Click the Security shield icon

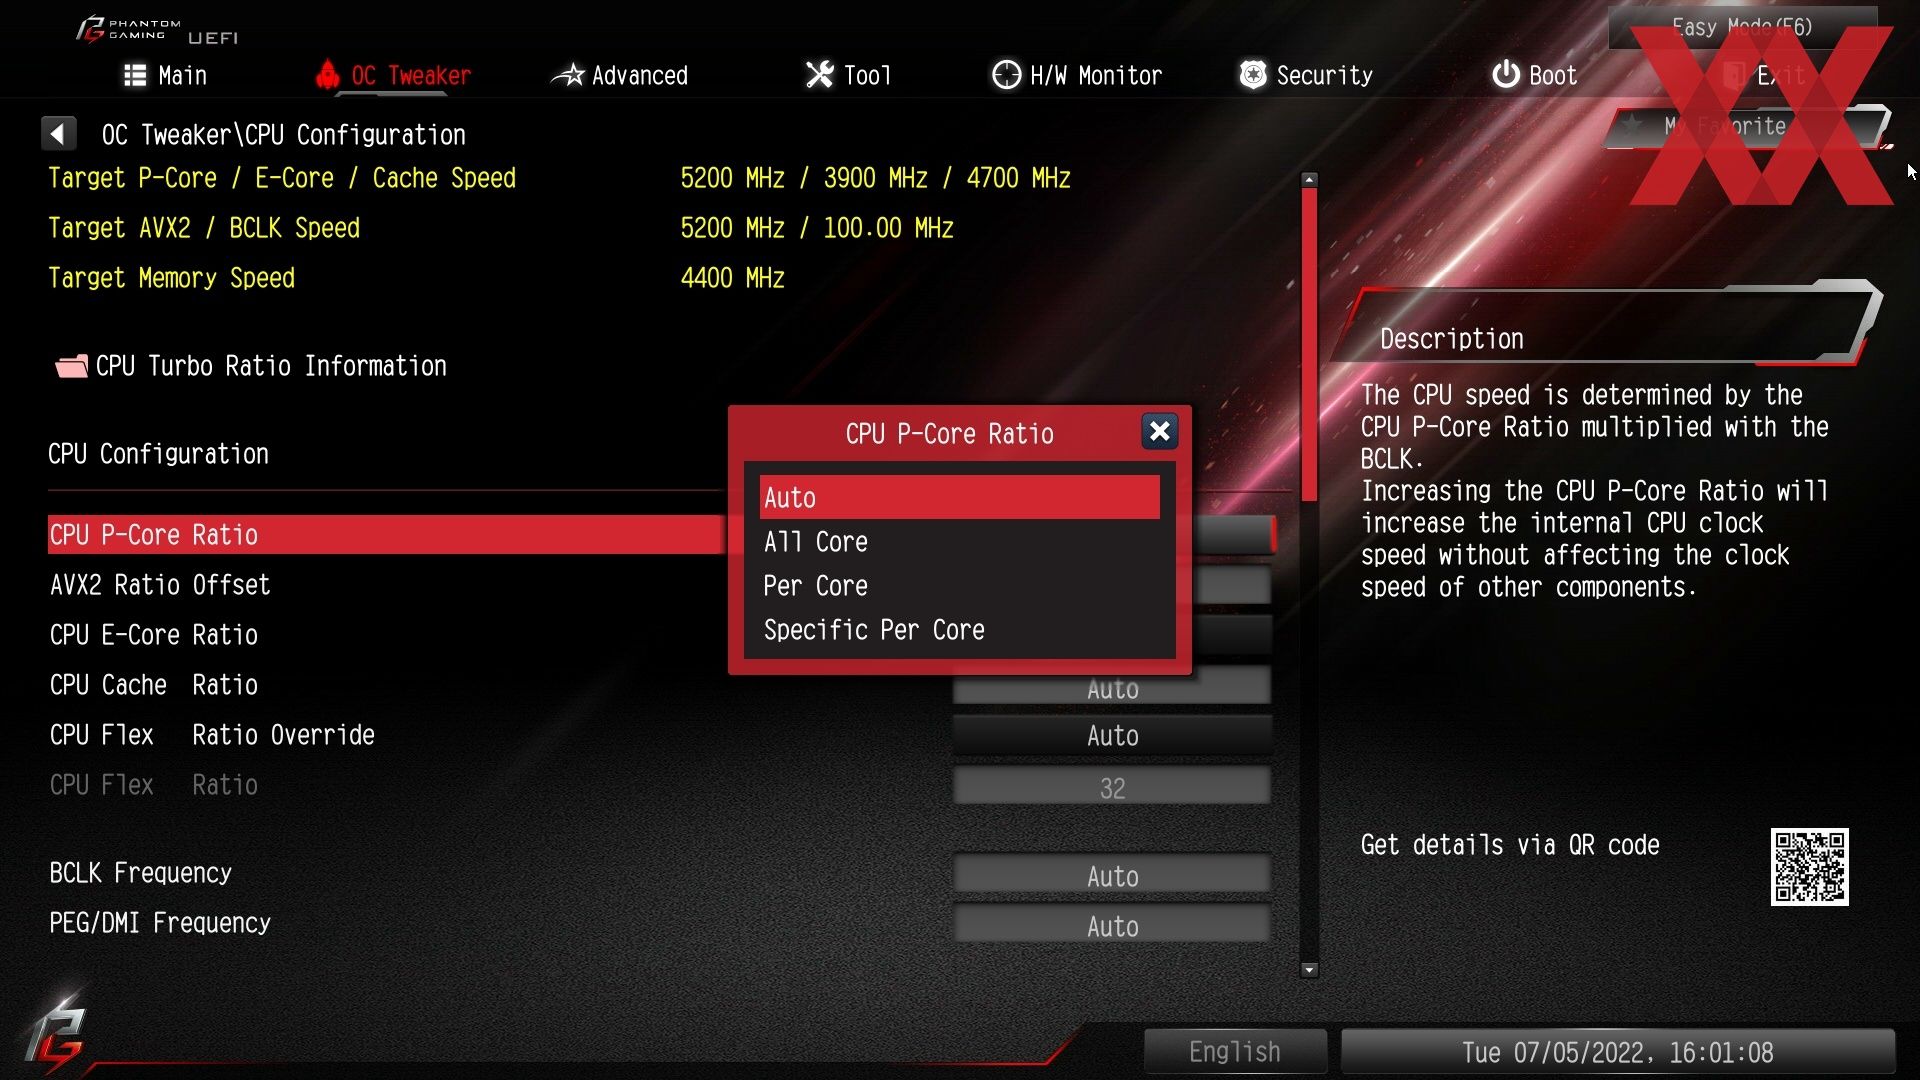(x=1252, y=75)
